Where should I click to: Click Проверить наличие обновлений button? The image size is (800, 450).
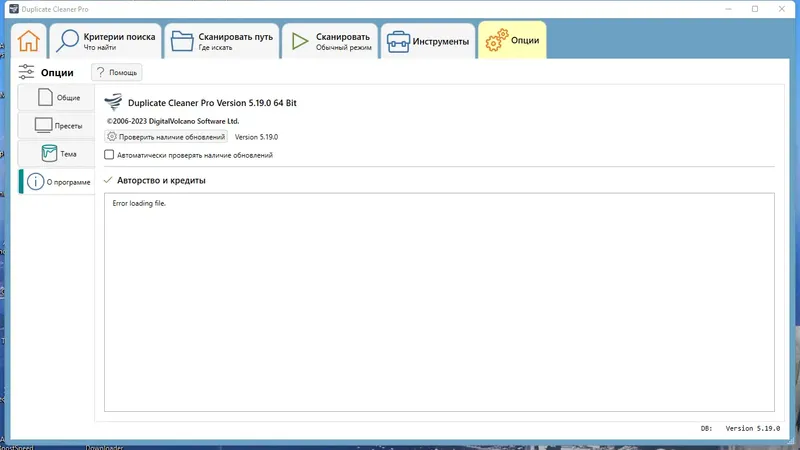[166, 137]
